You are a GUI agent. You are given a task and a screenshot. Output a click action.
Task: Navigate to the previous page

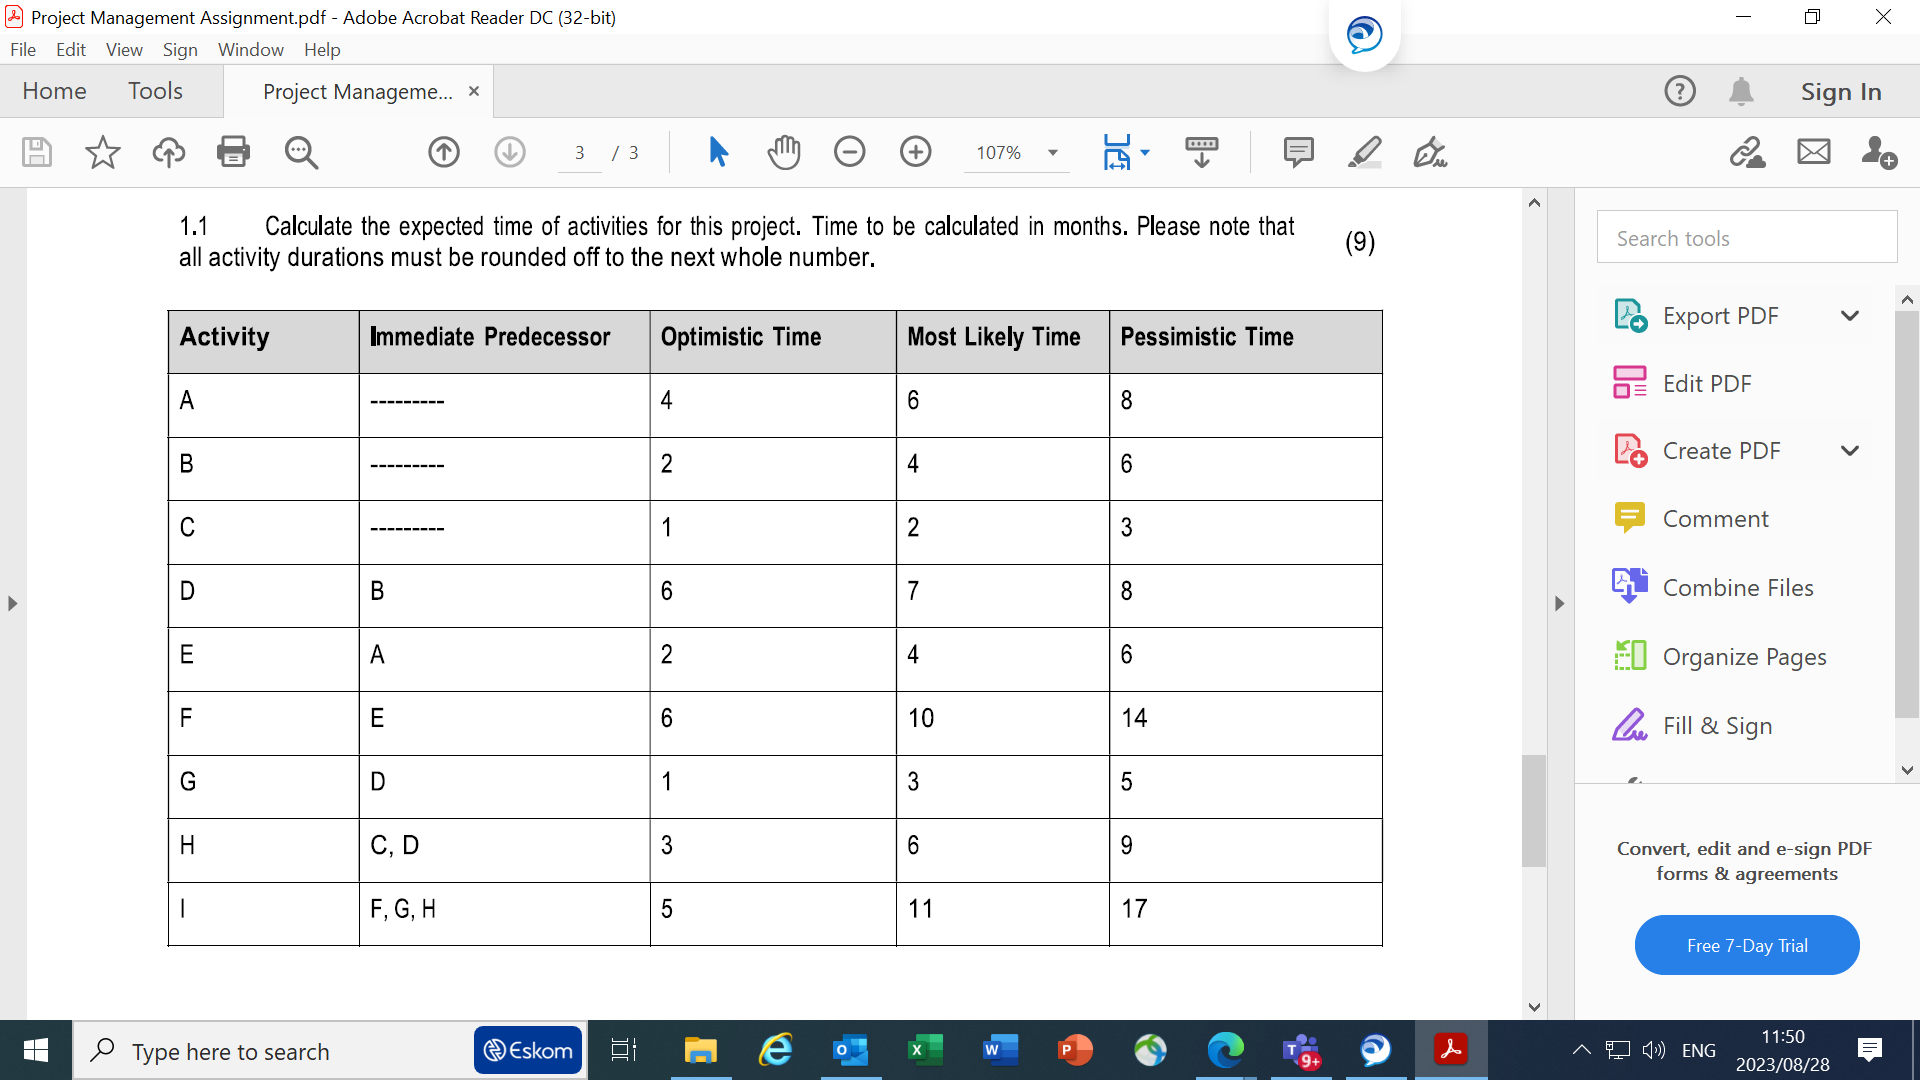443,152
